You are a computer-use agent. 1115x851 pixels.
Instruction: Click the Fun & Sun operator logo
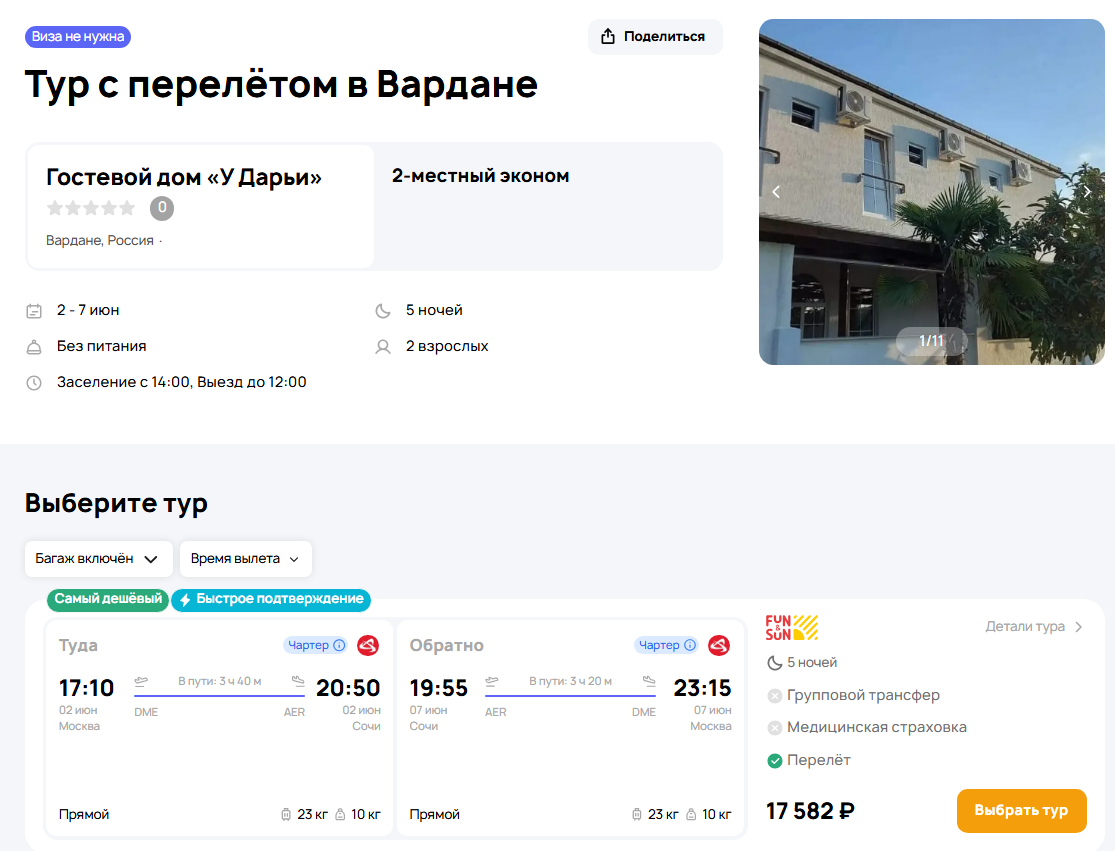(791, 628)
